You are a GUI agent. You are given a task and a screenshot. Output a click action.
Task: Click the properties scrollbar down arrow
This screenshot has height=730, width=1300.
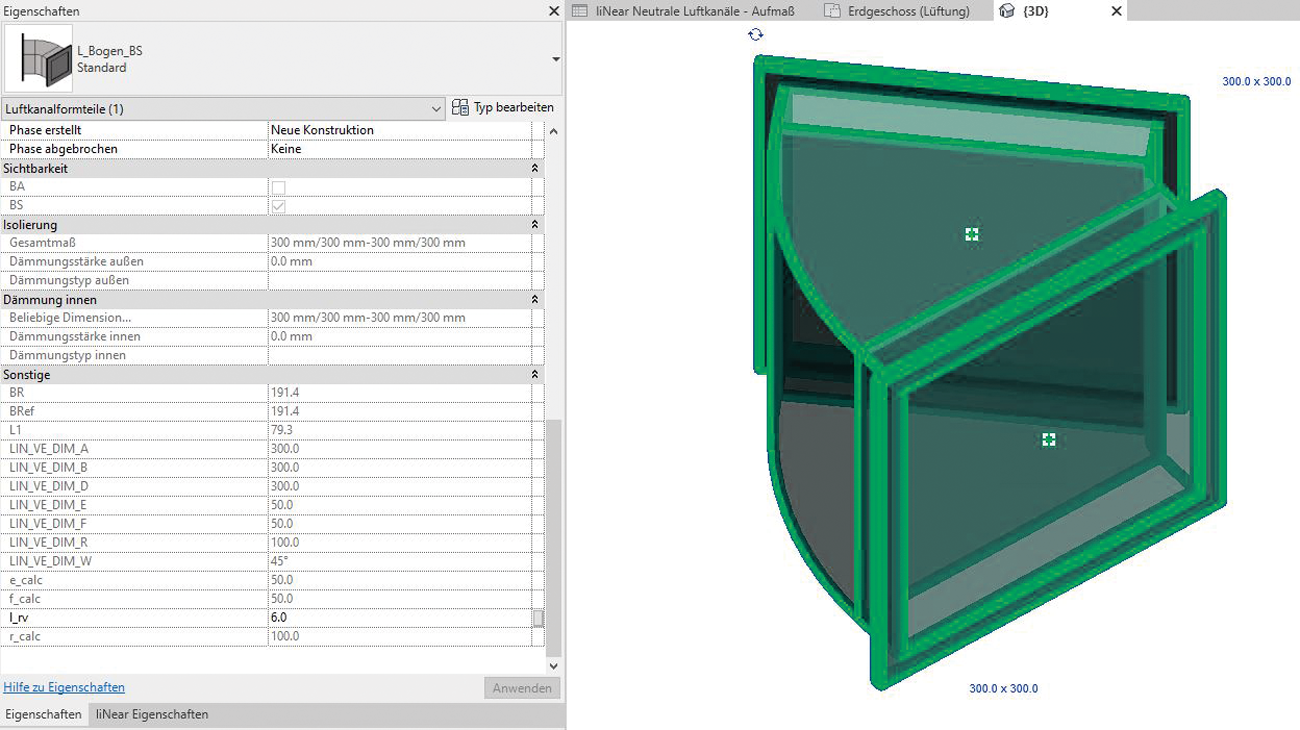554,666
